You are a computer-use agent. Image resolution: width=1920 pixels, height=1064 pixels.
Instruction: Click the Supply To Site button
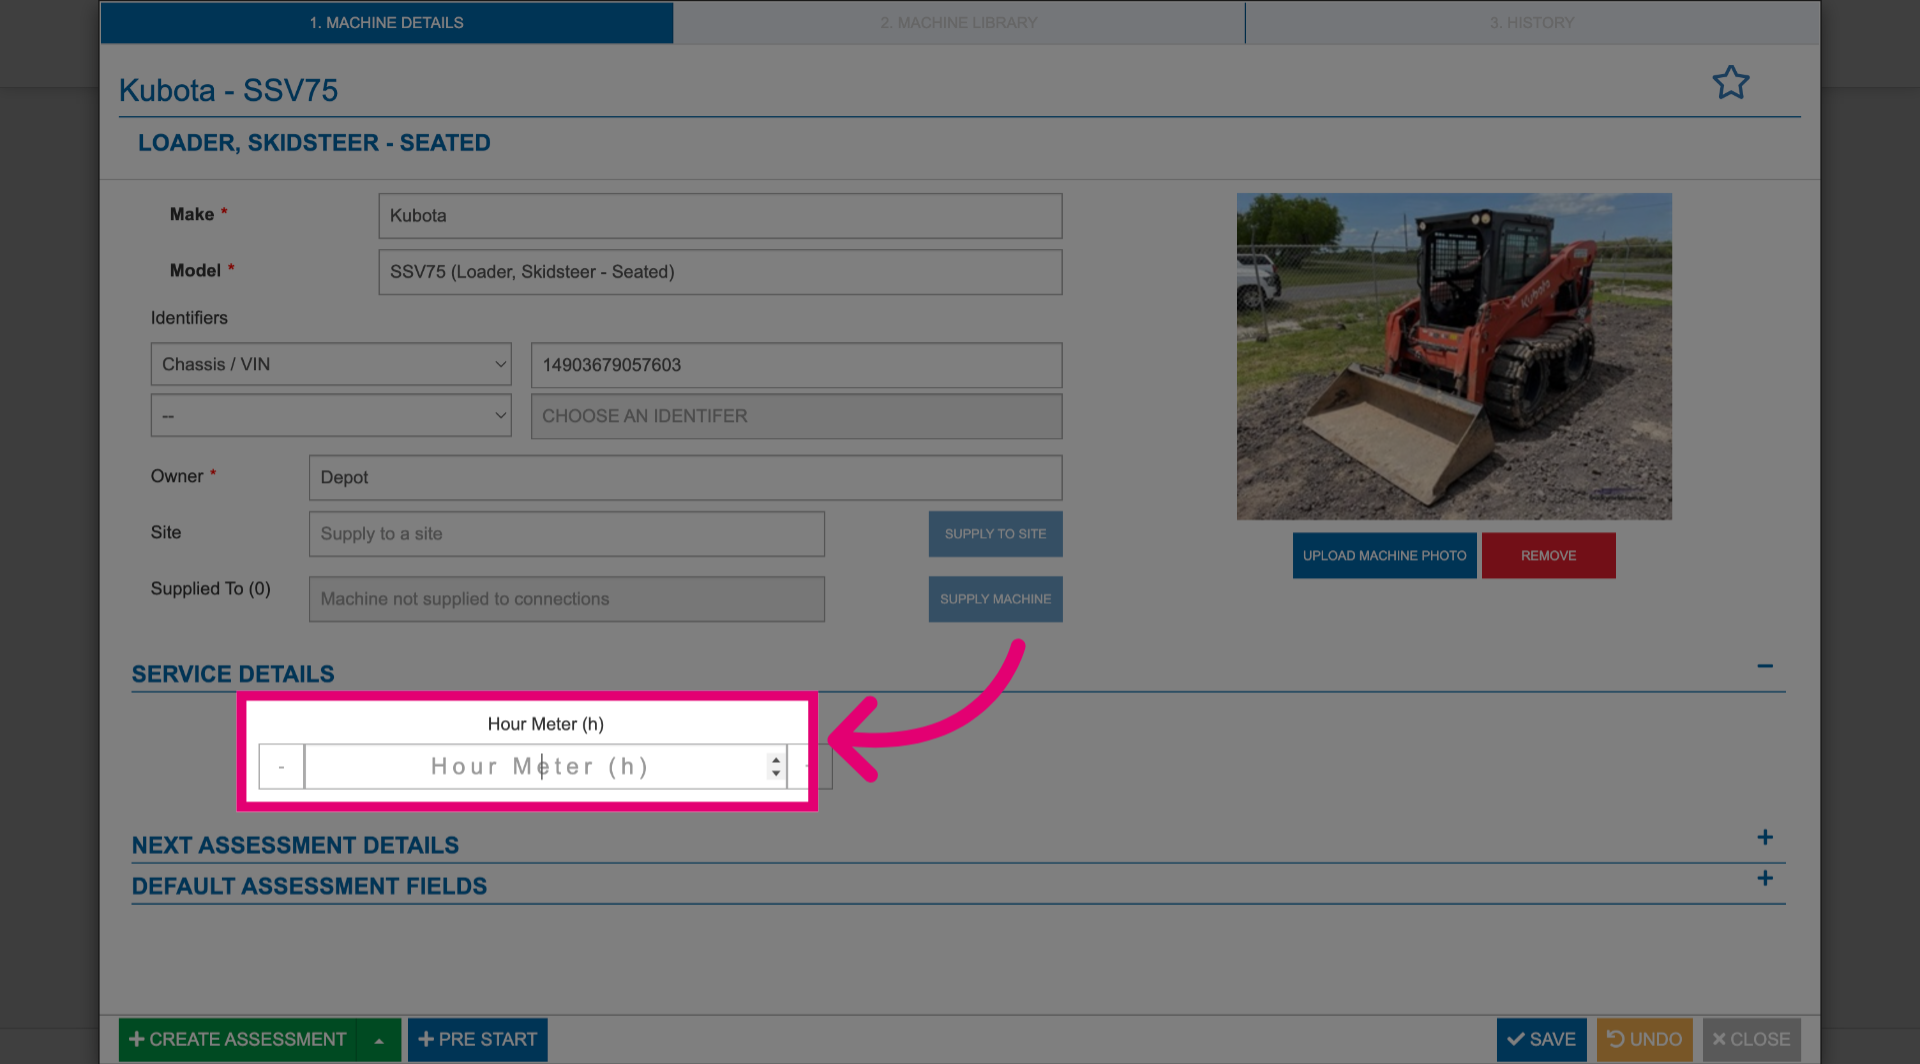click(995, 534)
